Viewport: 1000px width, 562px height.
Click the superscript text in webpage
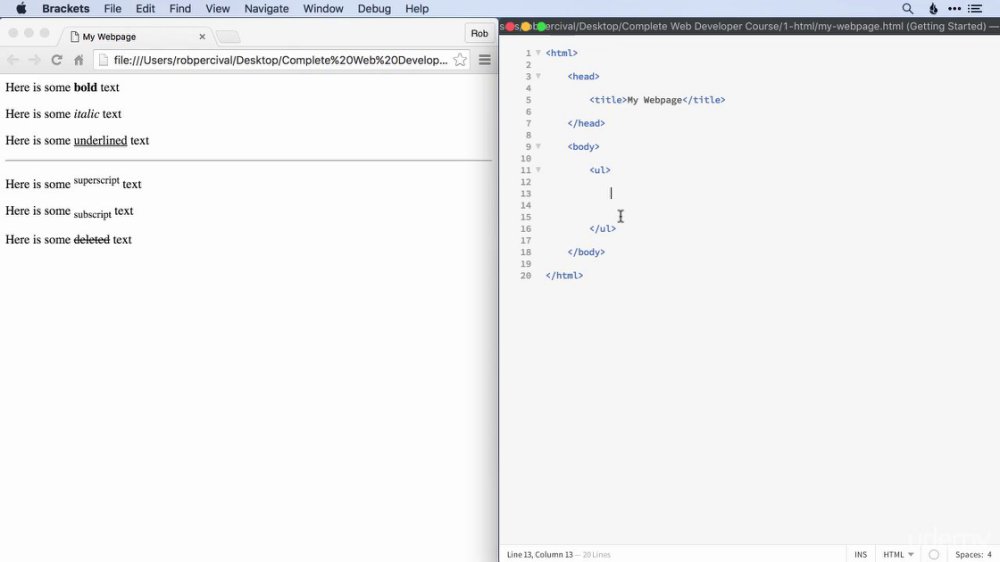[x=96, y=181]
